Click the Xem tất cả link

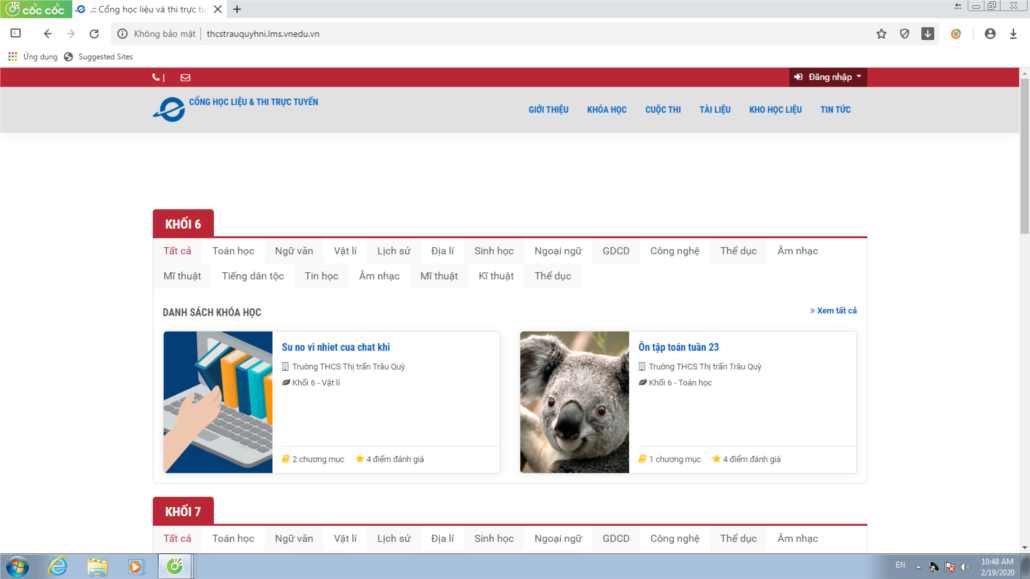pos(833,311)
